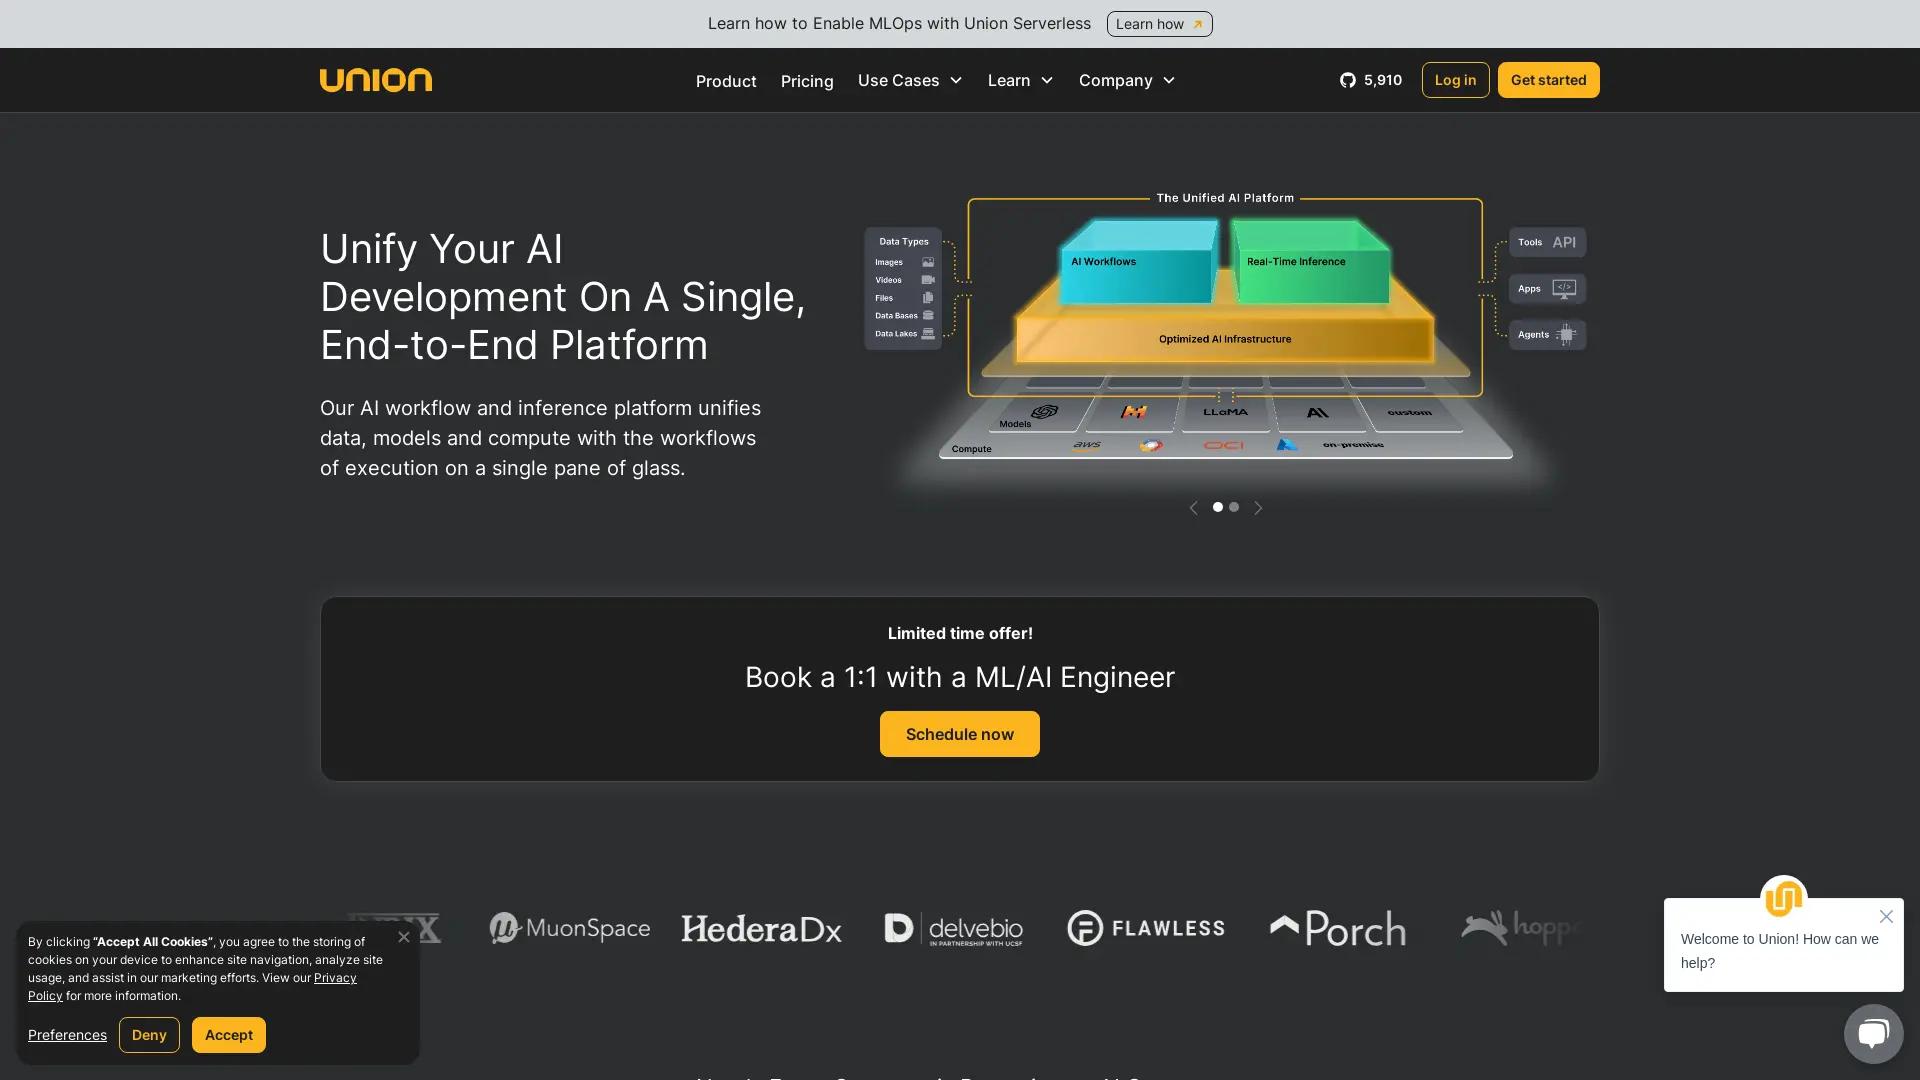Click the Schedule now button
The image size is (1920, 1080).
(959, 733)
